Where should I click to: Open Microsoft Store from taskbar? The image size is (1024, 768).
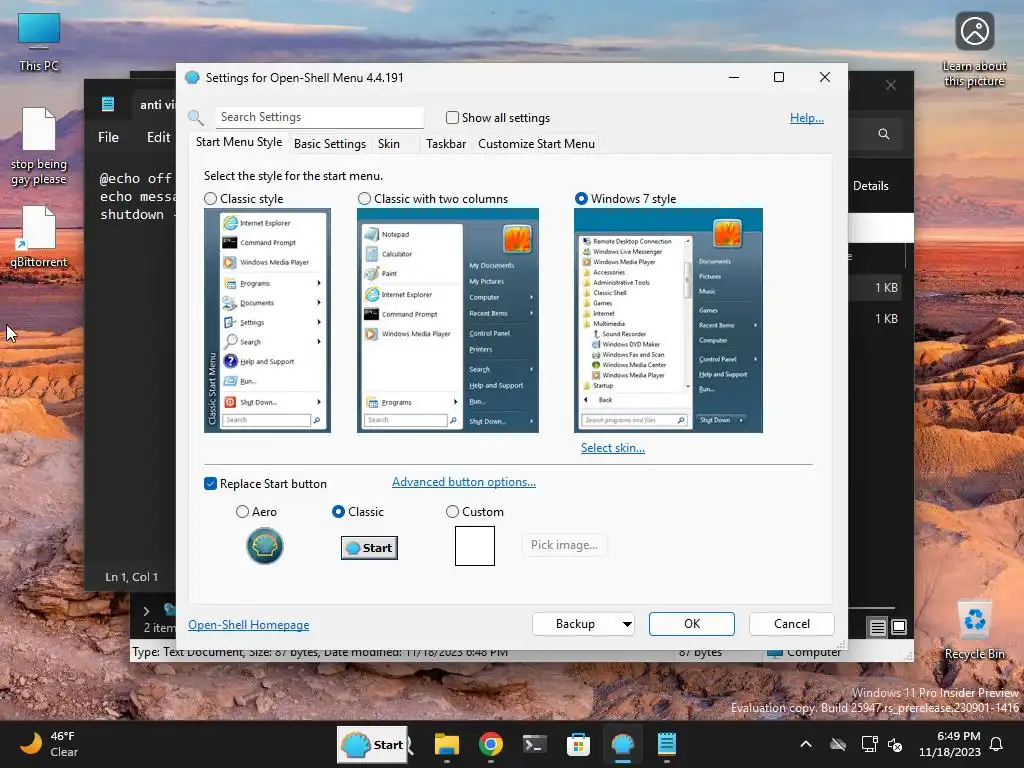(578, 744)
